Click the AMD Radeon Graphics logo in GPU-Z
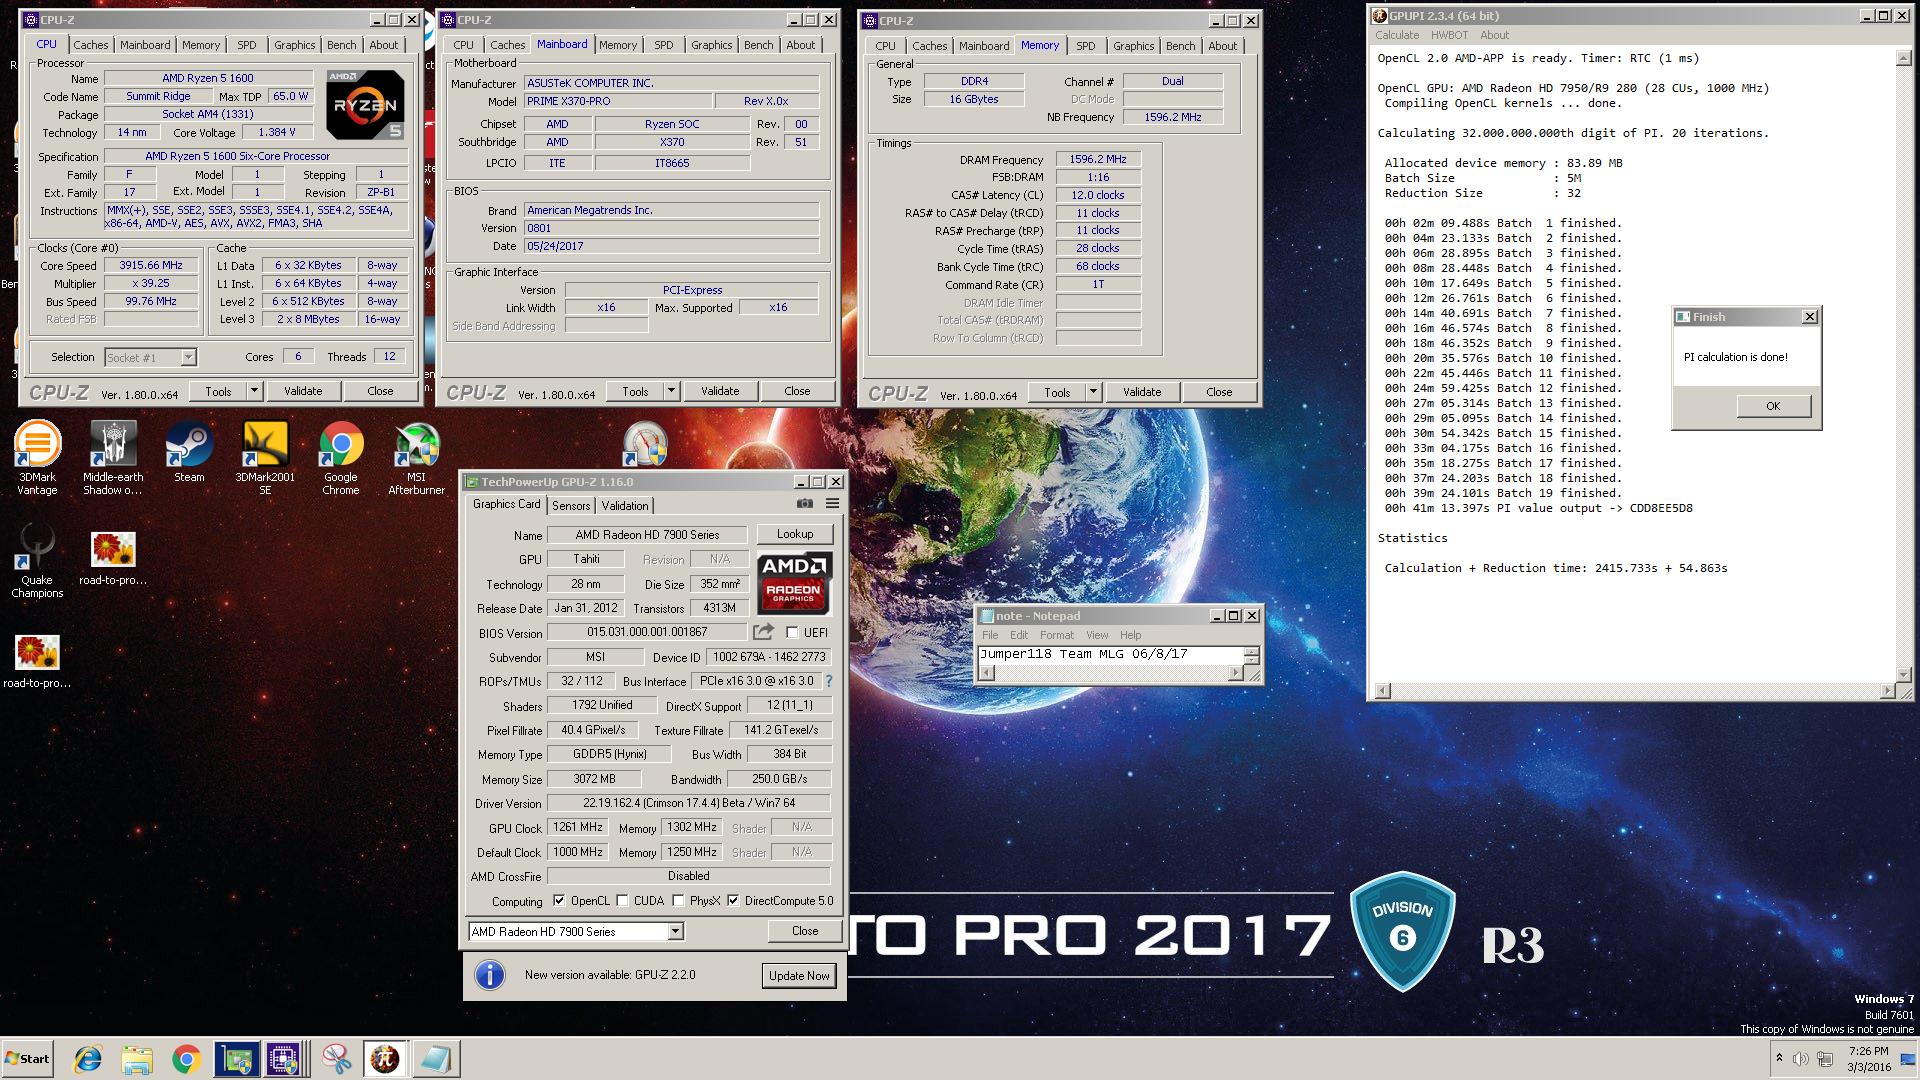 point(793,583)
